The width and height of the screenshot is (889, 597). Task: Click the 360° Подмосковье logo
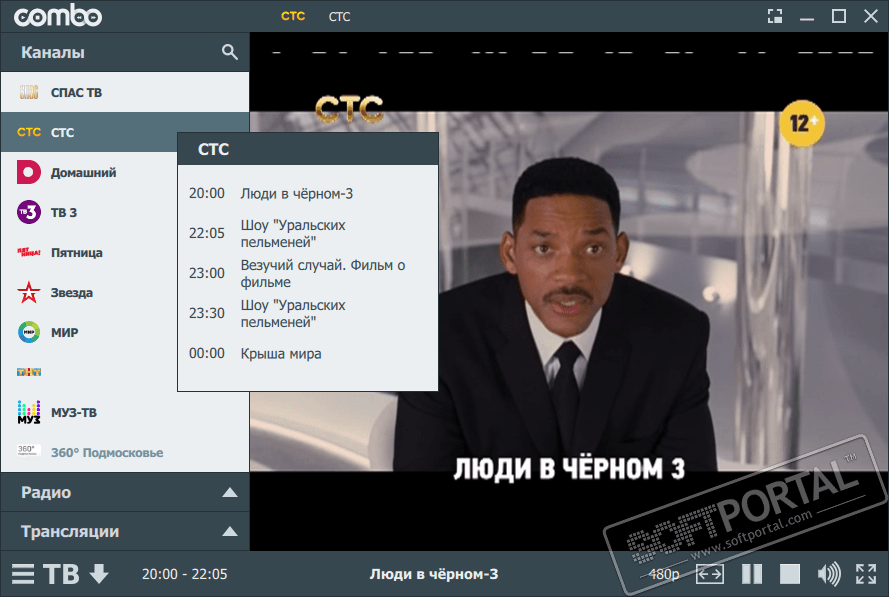click(x=29, y=452)
